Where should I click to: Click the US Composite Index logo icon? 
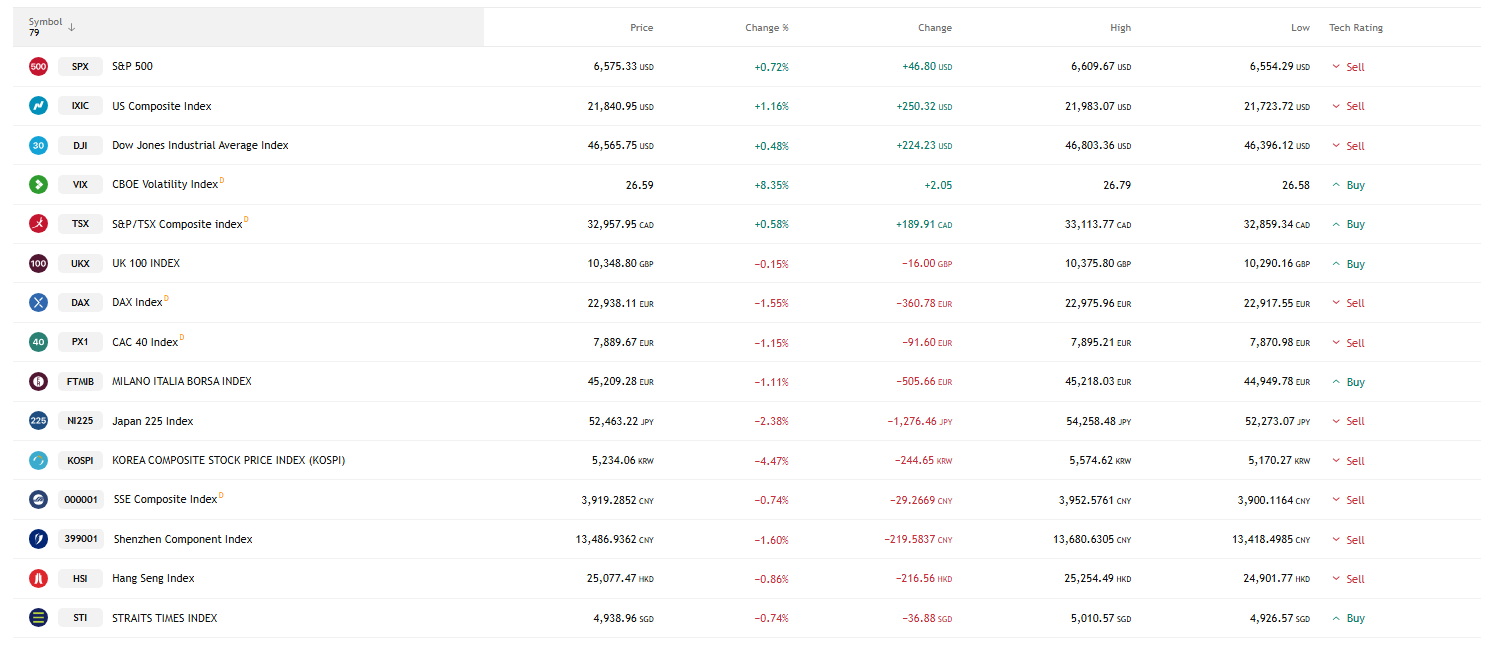38,106
